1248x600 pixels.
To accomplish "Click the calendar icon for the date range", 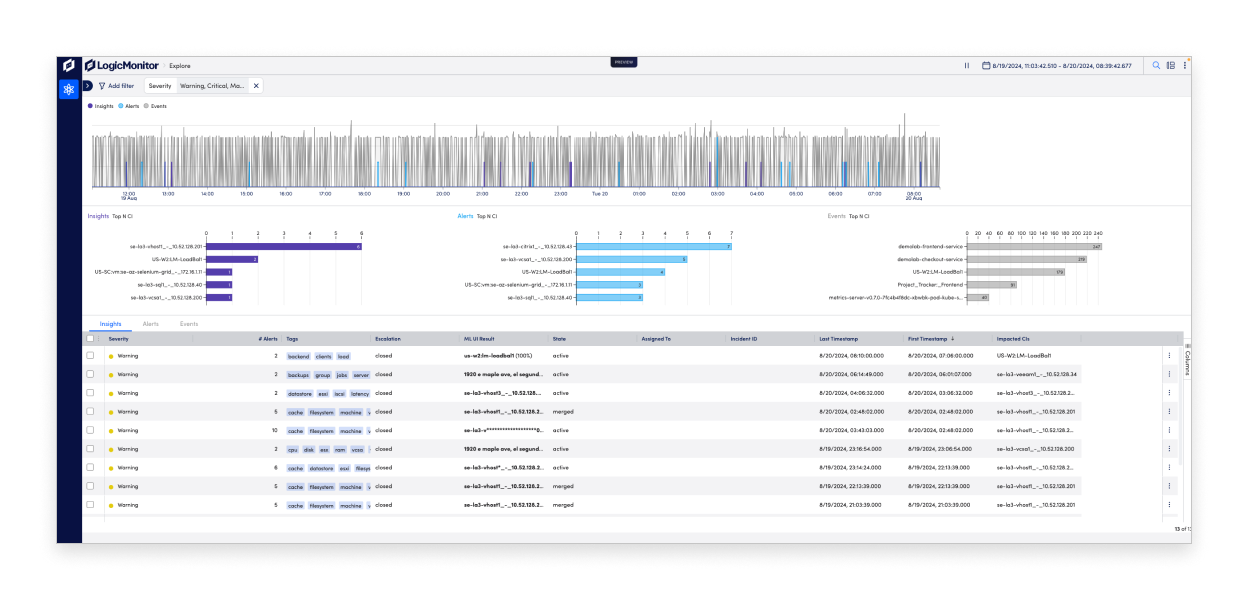I will pyautogui.click(x=985, y=64).
